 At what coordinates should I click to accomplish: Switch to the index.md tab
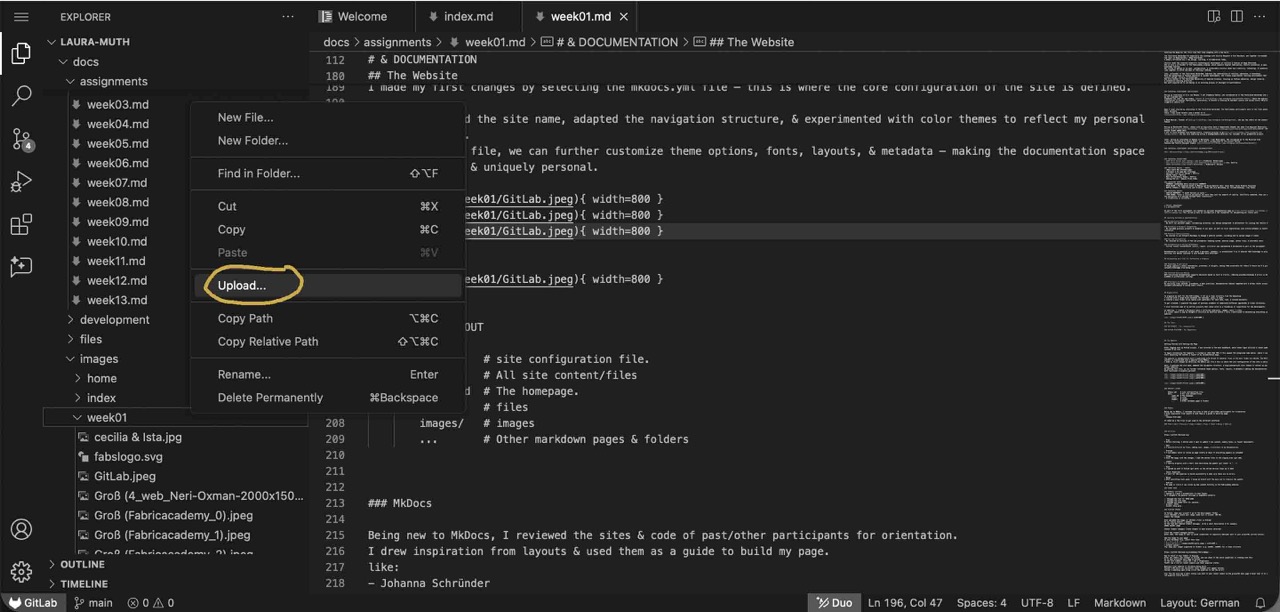[x=468, y=17]
